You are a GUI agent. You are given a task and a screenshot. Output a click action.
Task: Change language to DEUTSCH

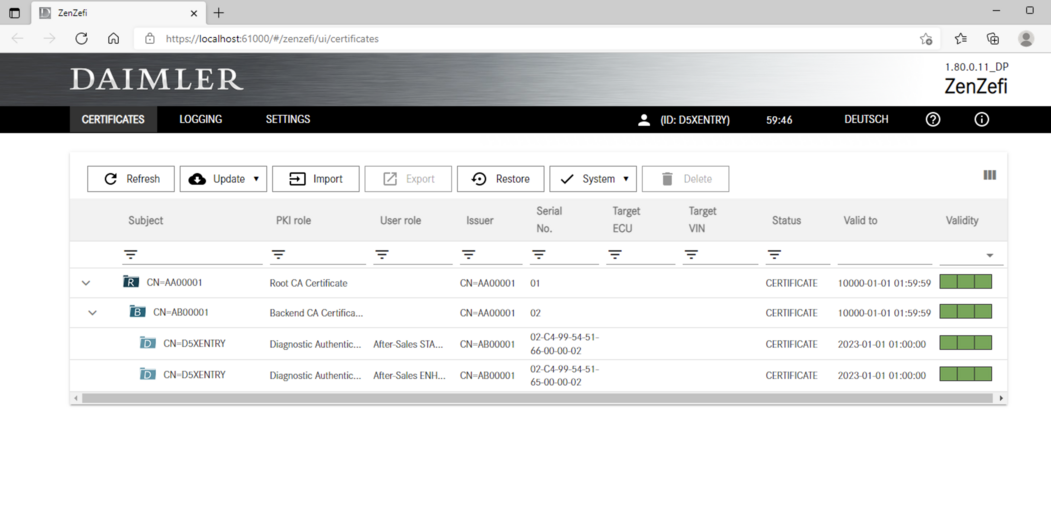pos(866,119)
